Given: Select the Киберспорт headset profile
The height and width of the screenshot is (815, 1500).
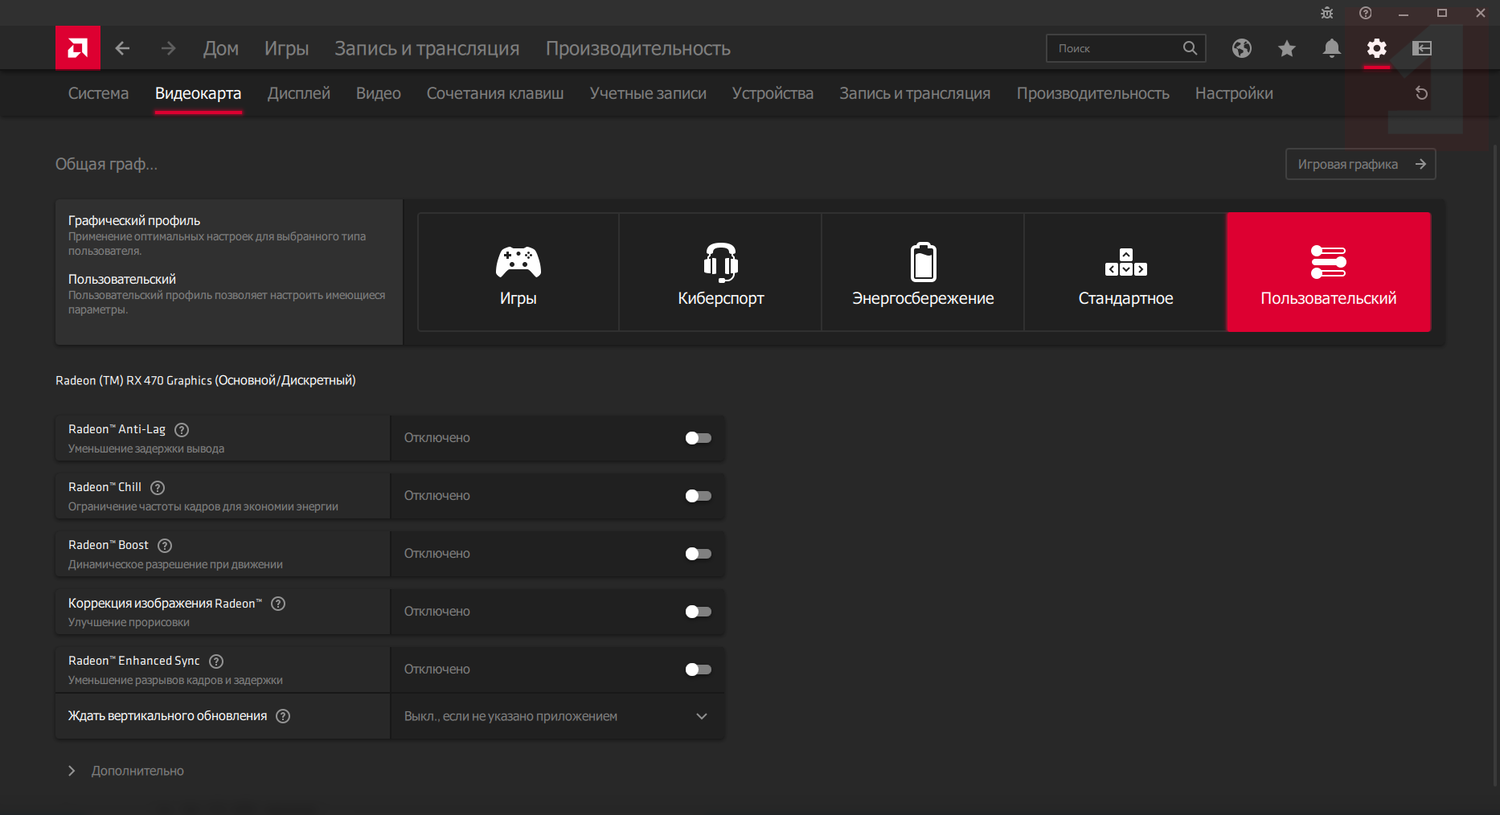Looking at the screenshot, I should click(721, 272).
